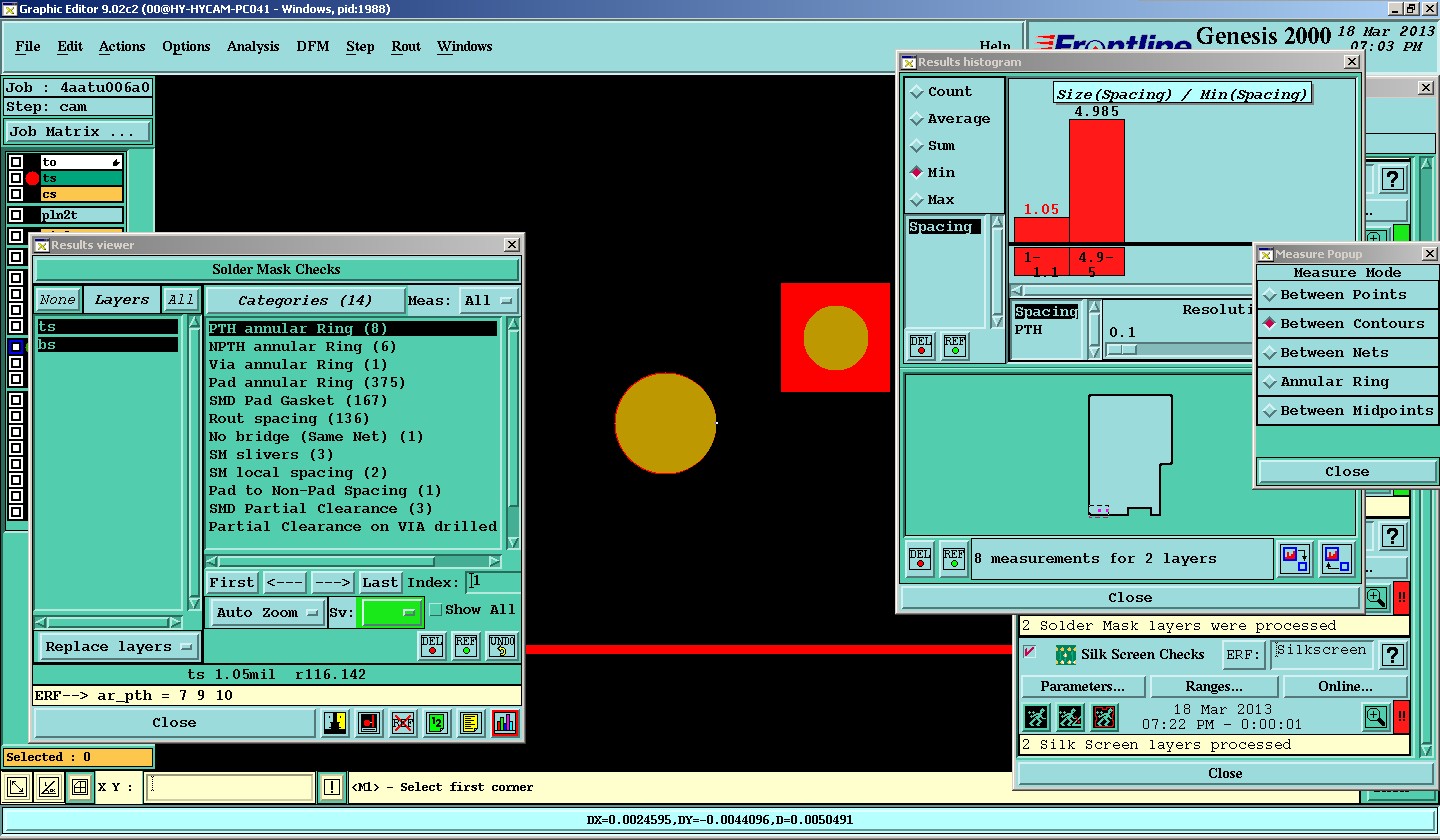Click the REF icon left of measurements text
The height and width of the screenshot is (840, 1440).
pos(954,559)
